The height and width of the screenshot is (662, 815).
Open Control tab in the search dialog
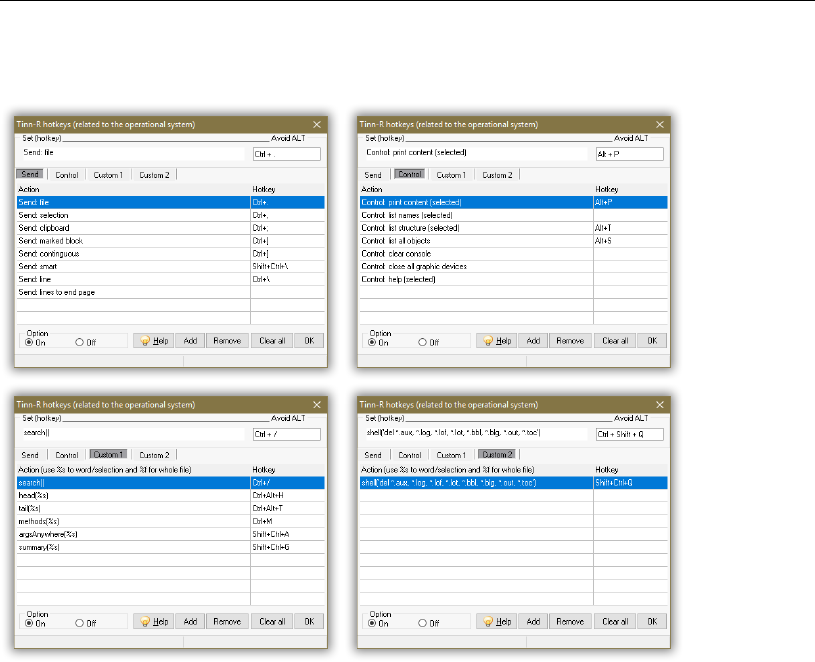[x=67, y=455]
